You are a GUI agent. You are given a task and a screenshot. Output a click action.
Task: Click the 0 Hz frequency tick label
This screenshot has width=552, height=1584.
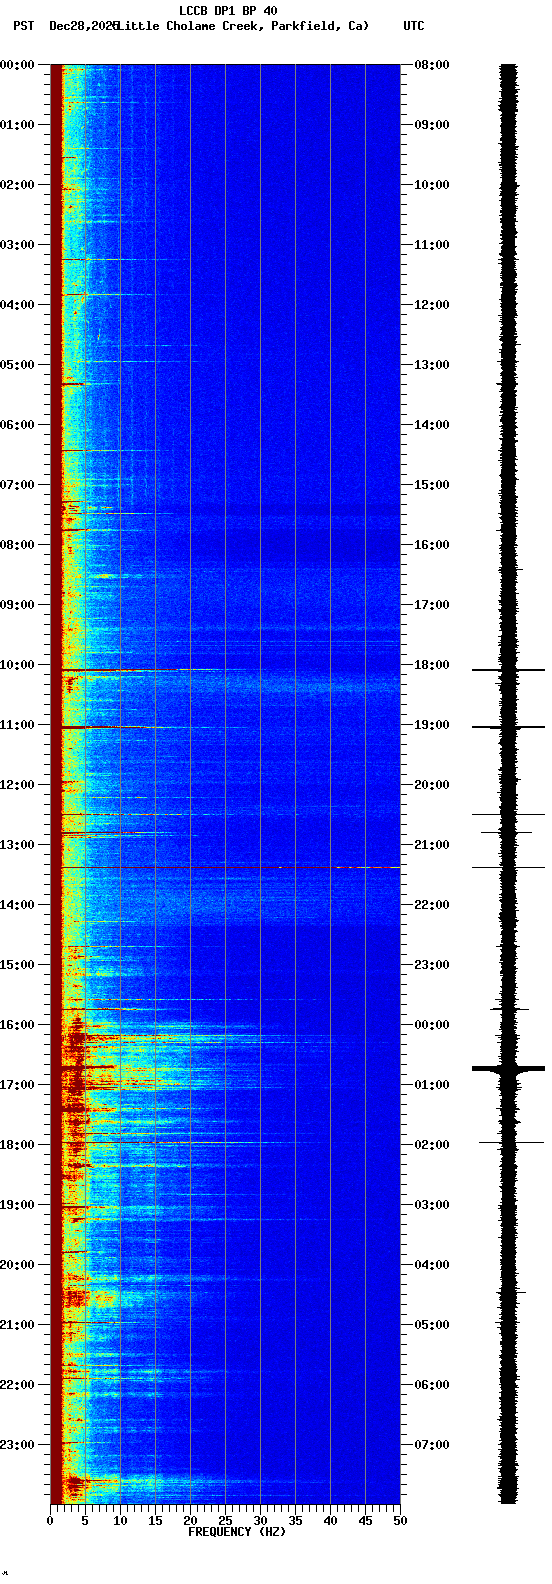pyautogui.click(x=50, y=1521)
